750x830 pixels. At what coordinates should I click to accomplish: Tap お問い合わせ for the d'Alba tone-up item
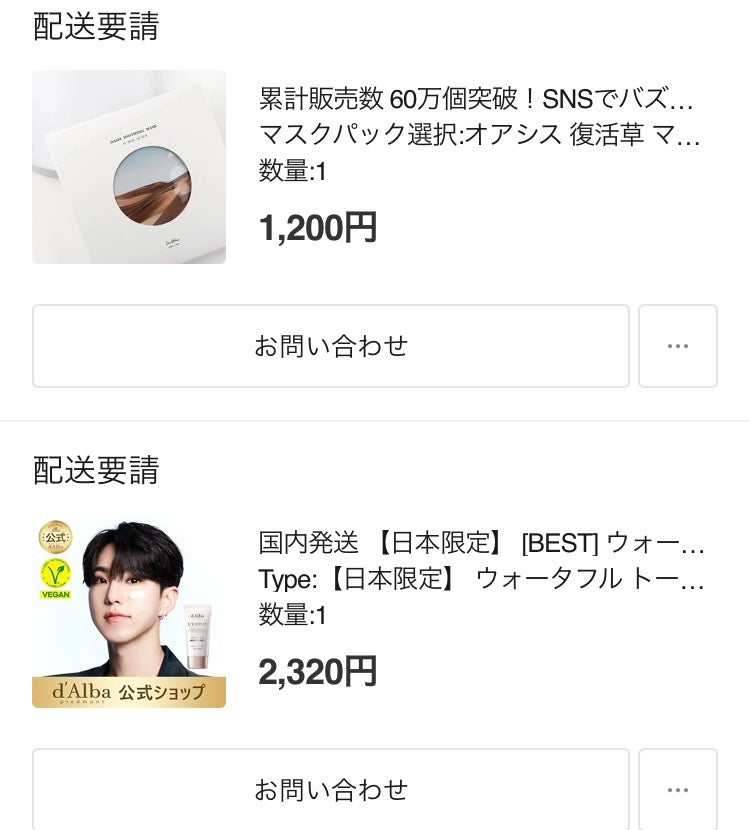pos(330,789)
